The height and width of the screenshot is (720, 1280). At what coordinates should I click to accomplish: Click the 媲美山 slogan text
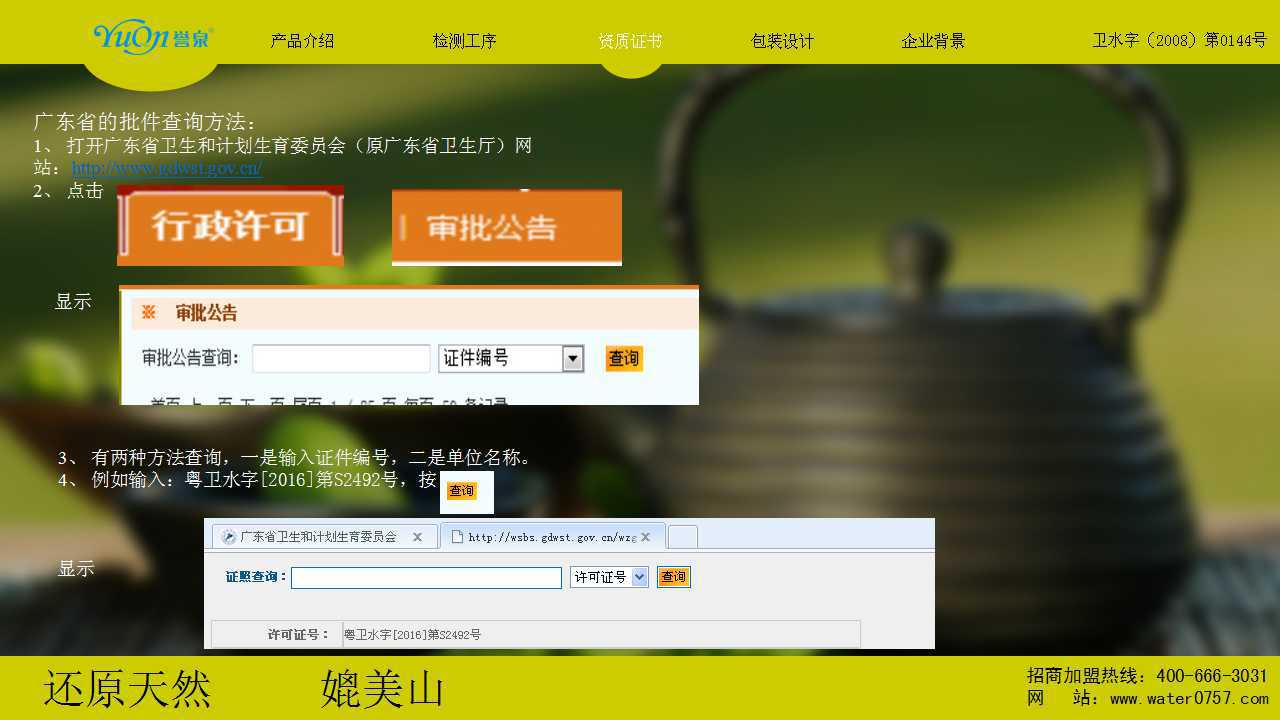382,689
